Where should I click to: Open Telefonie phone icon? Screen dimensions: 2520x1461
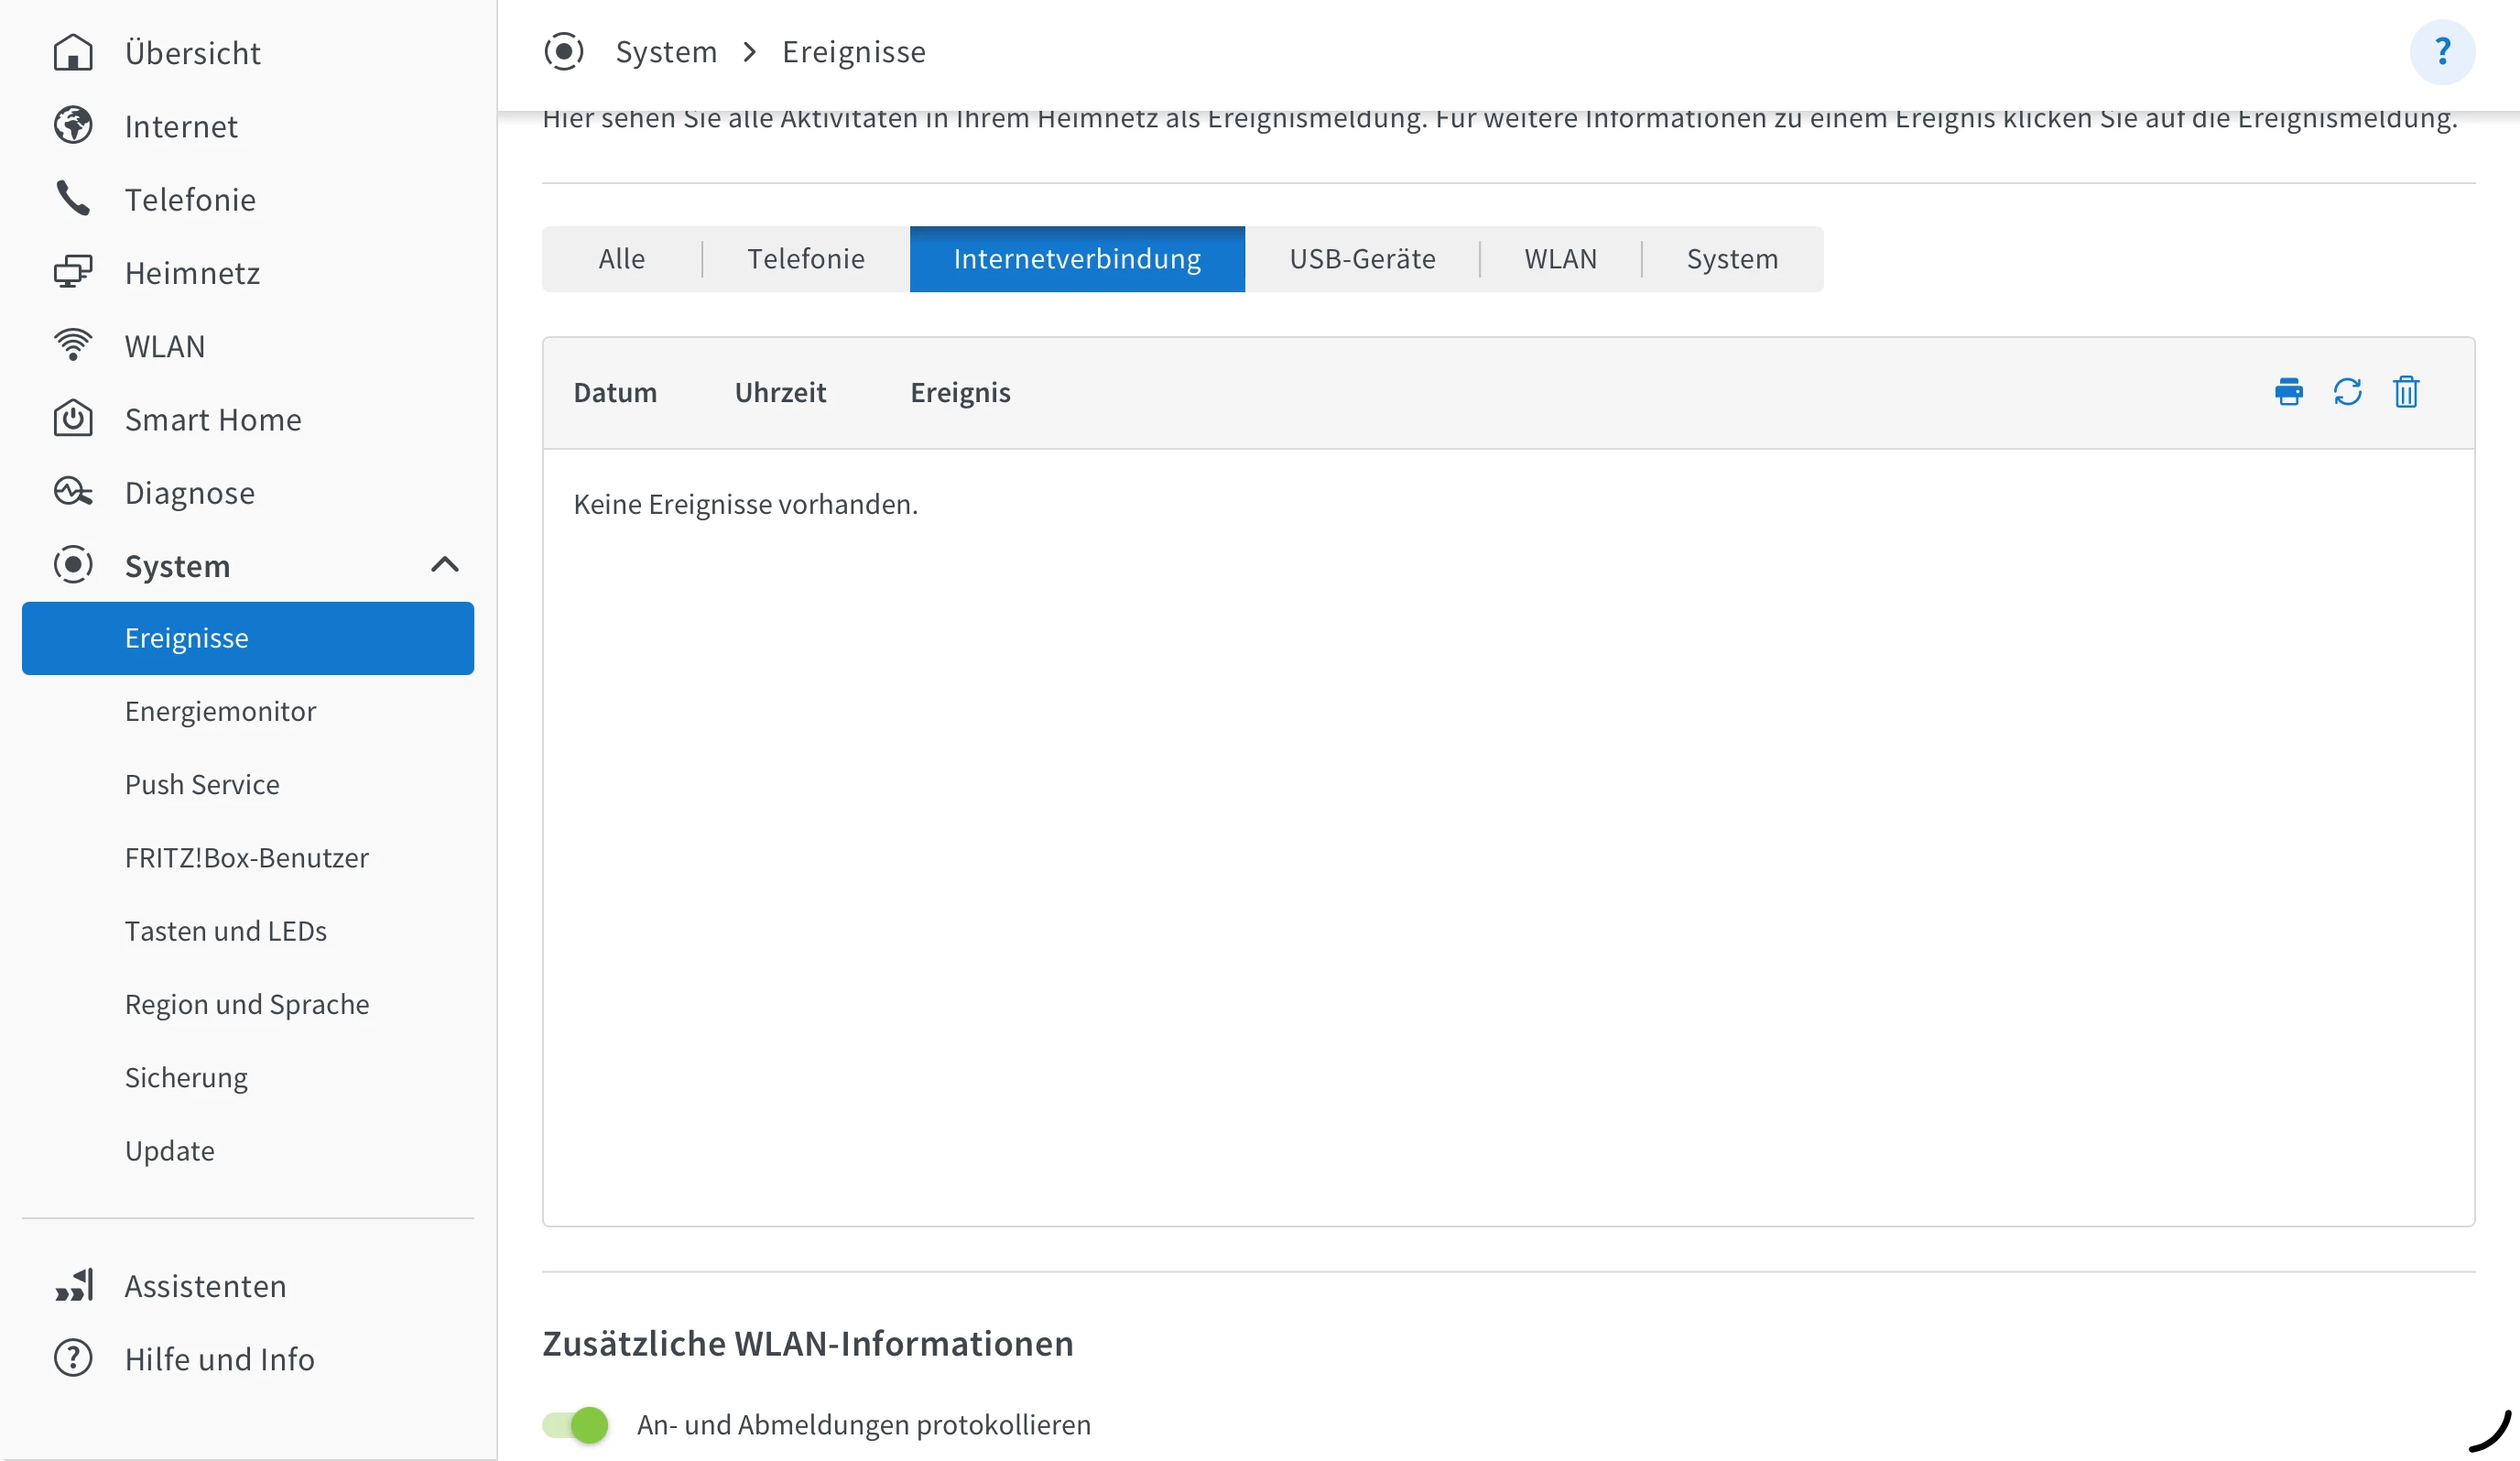[73, 199]
